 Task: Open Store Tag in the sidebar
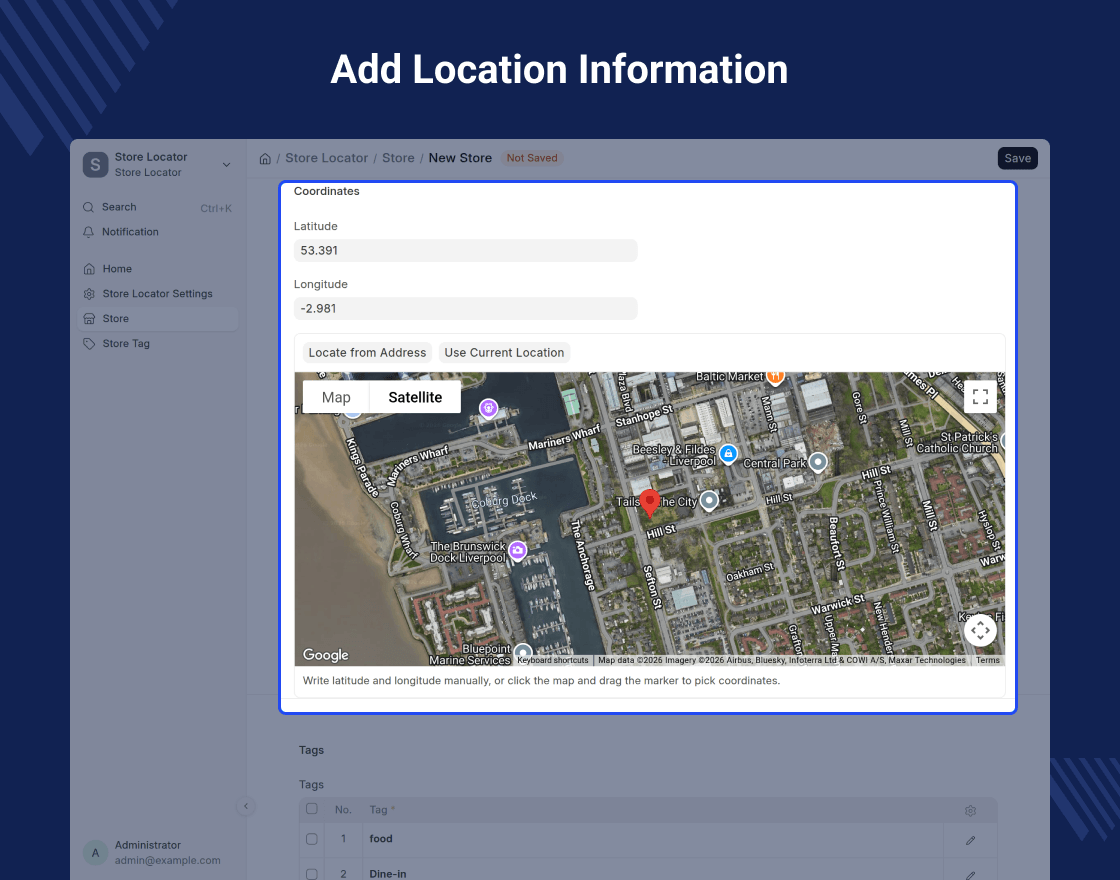pos(158,344)
